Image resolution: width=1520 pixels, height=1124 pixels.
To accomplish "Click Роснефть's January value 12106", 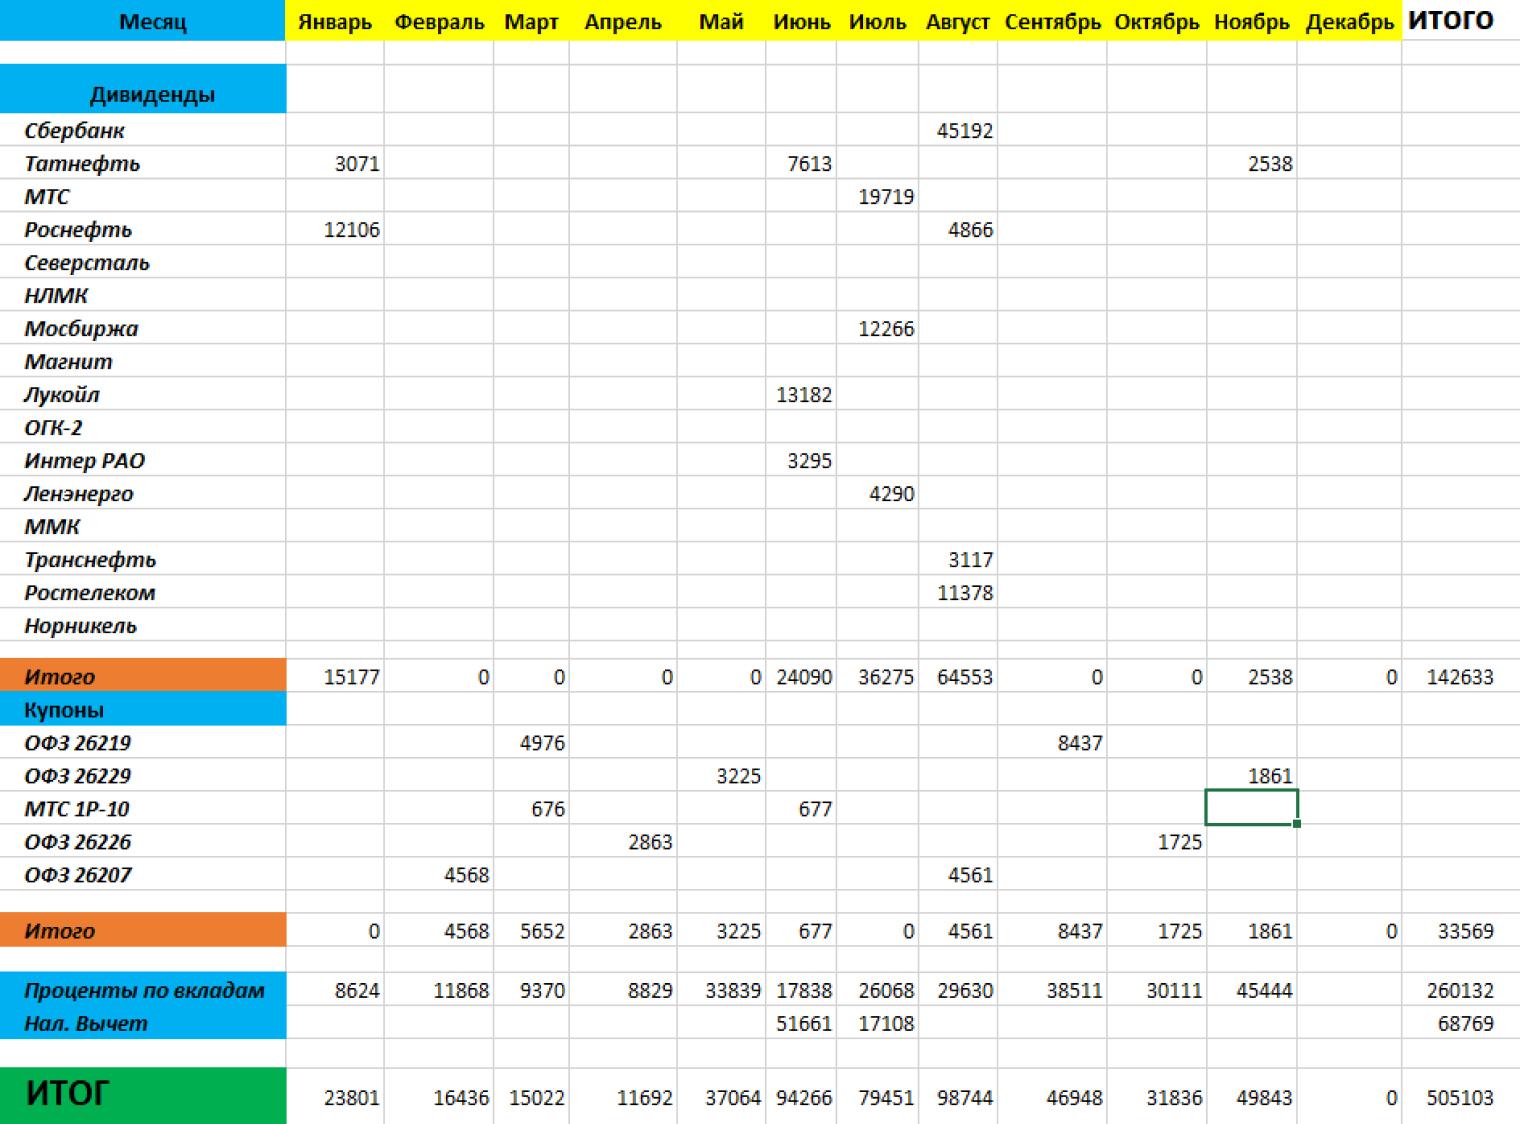I will 352,229.
